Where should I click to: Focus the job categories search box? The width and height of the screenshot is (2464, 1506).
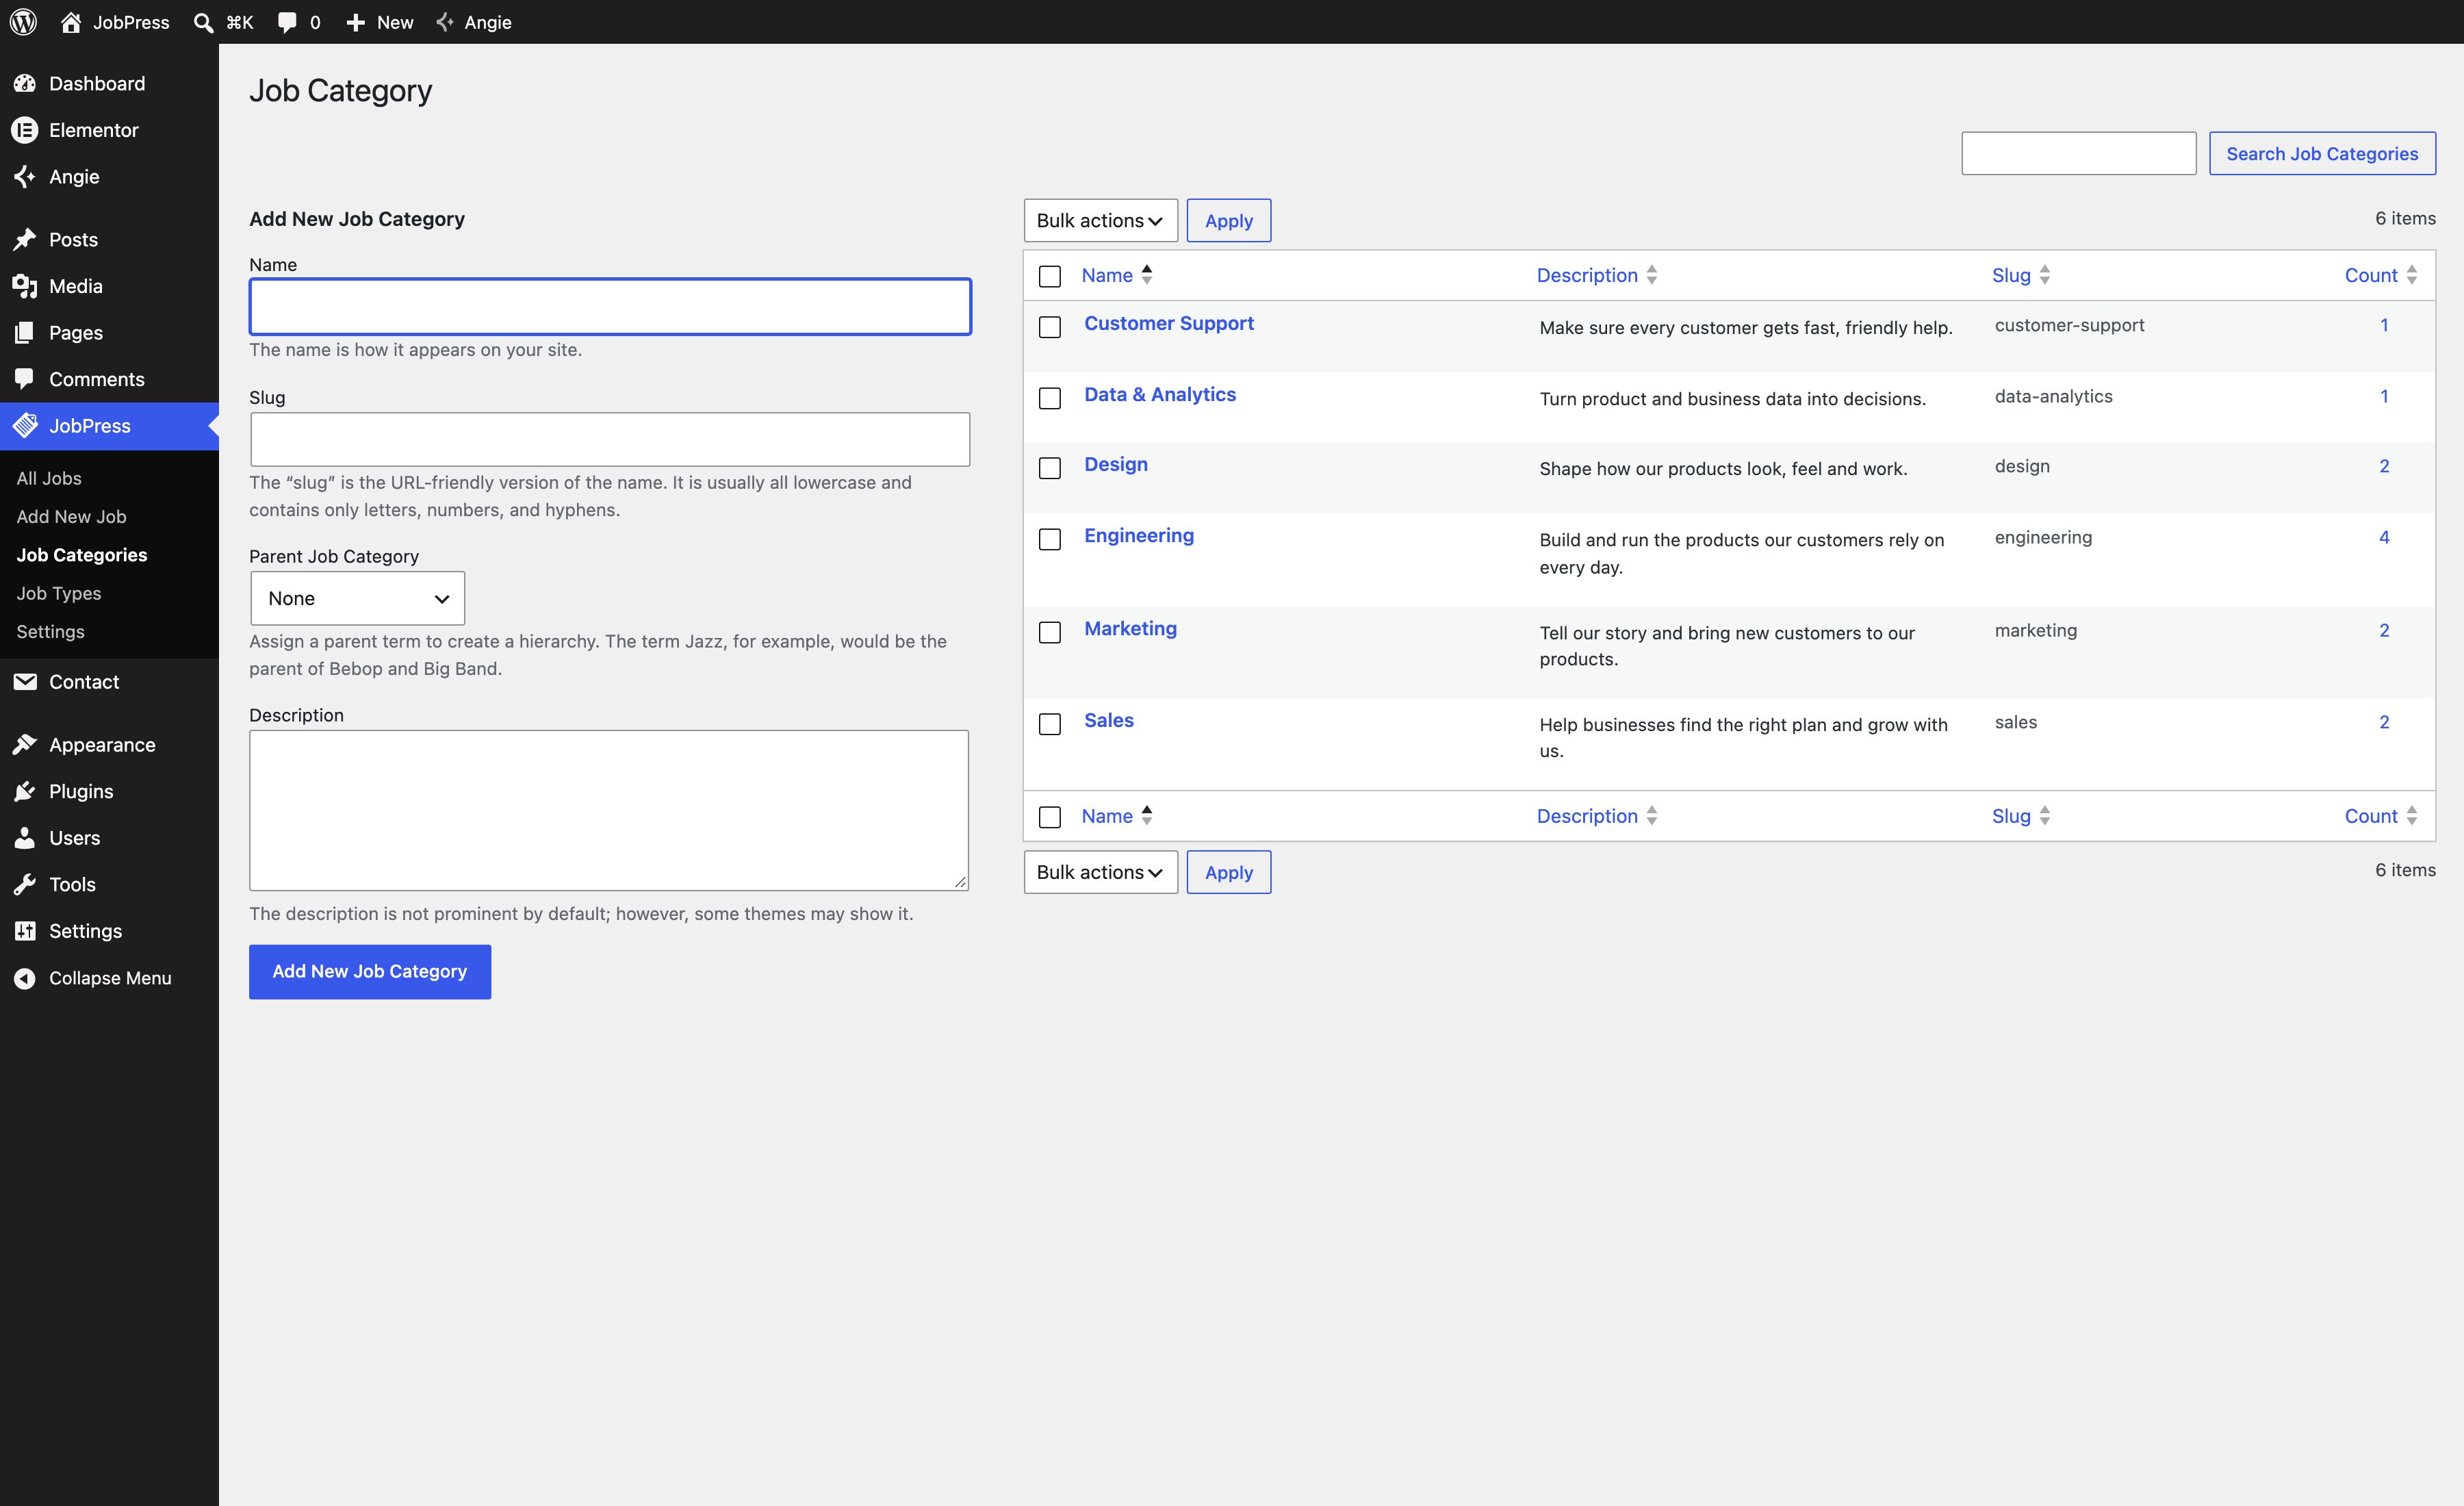(x=2078, y=153)
